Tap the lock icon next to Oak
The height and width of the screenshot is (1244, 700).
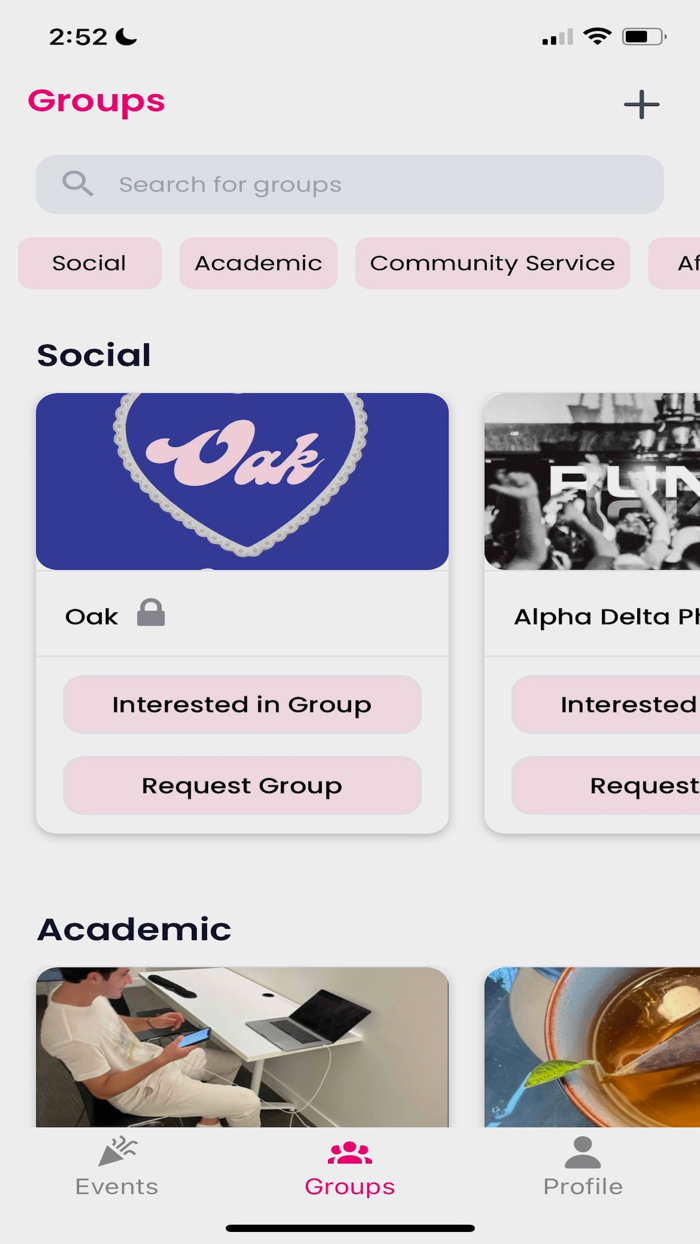(x=151, y=611)
